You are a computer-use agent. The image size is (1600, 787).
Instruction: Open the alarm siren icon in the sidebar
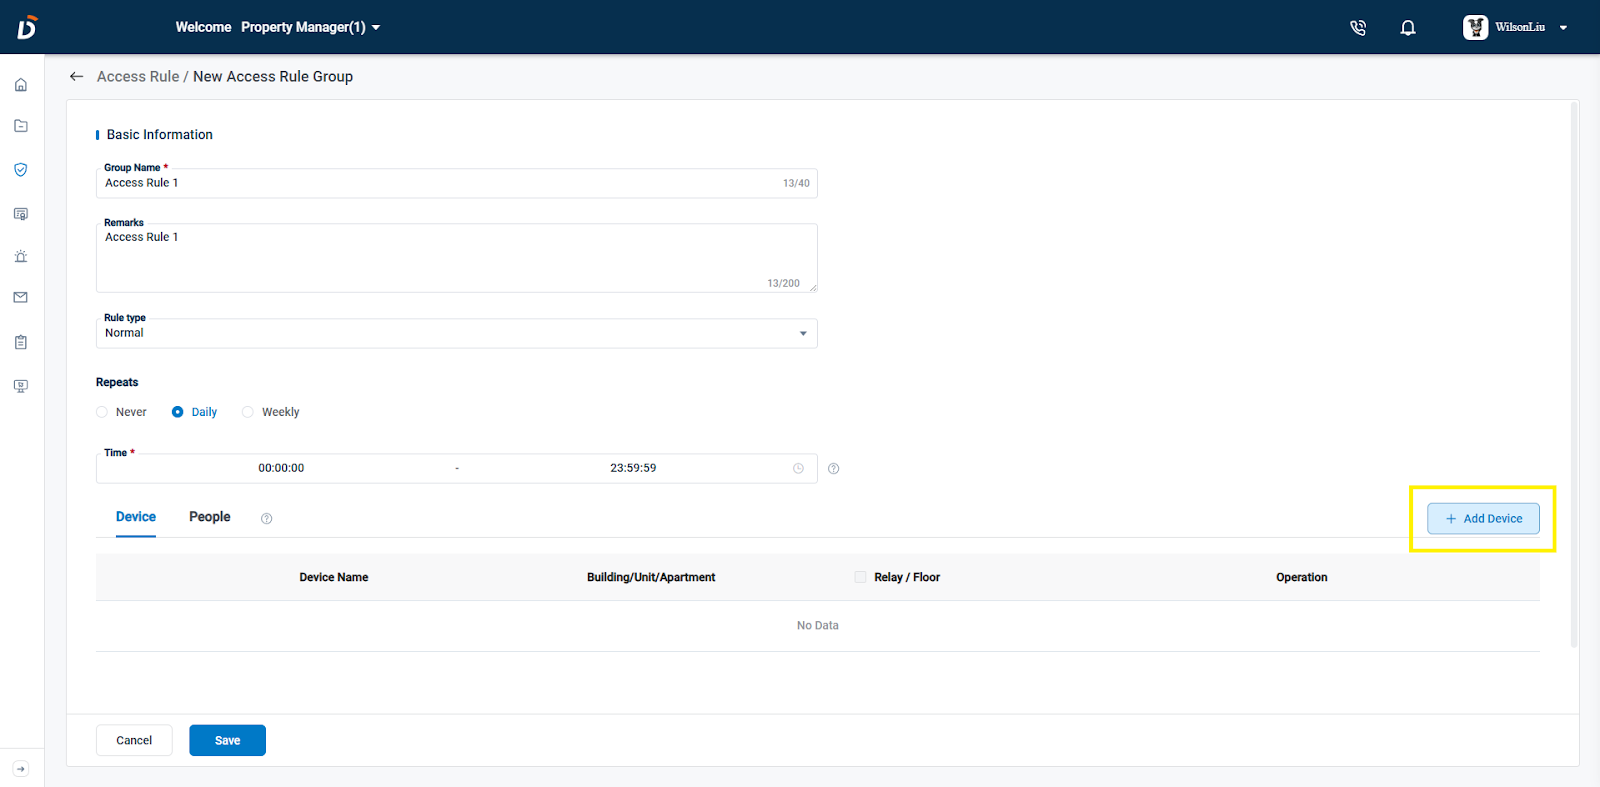(x=21, y=257)
